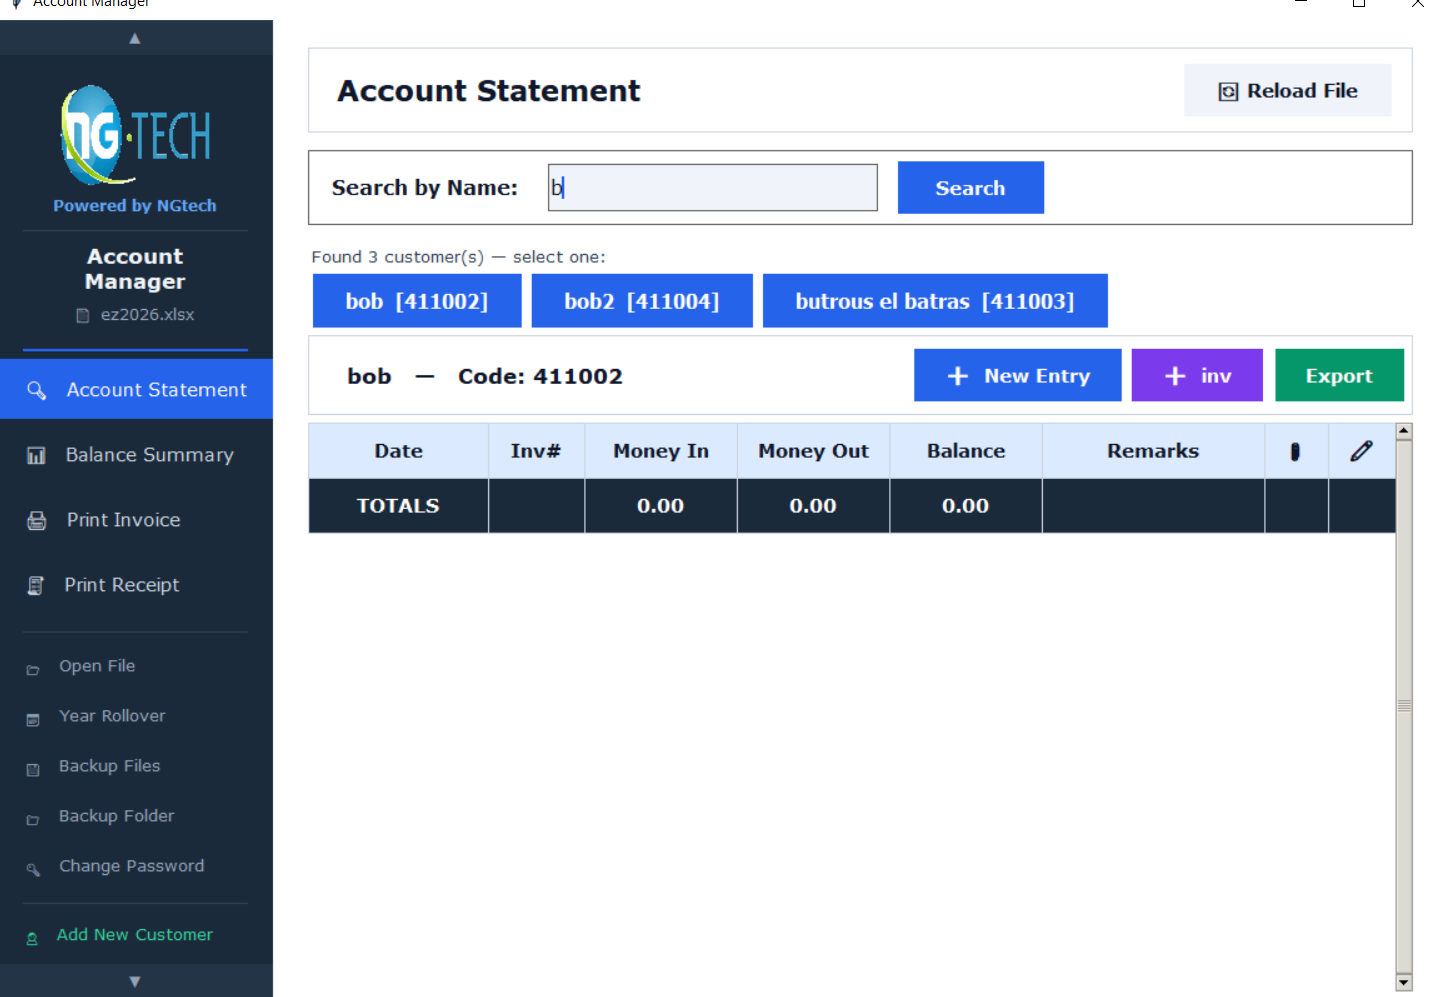
Task: Click Add New Customer link
Action: click(x=134, y=935)
